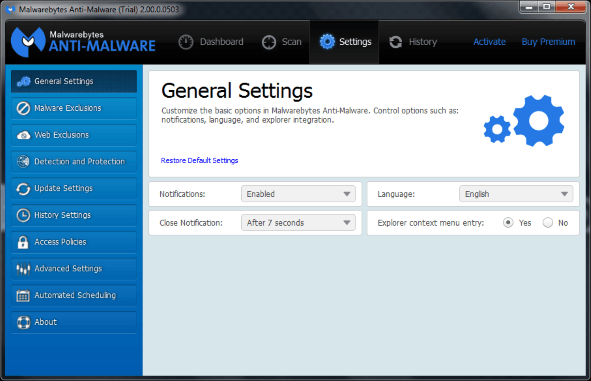Image resolution: width=591 pixels, height=381 pixels.
Task: Open the About section
Action: tap(74, 322)
